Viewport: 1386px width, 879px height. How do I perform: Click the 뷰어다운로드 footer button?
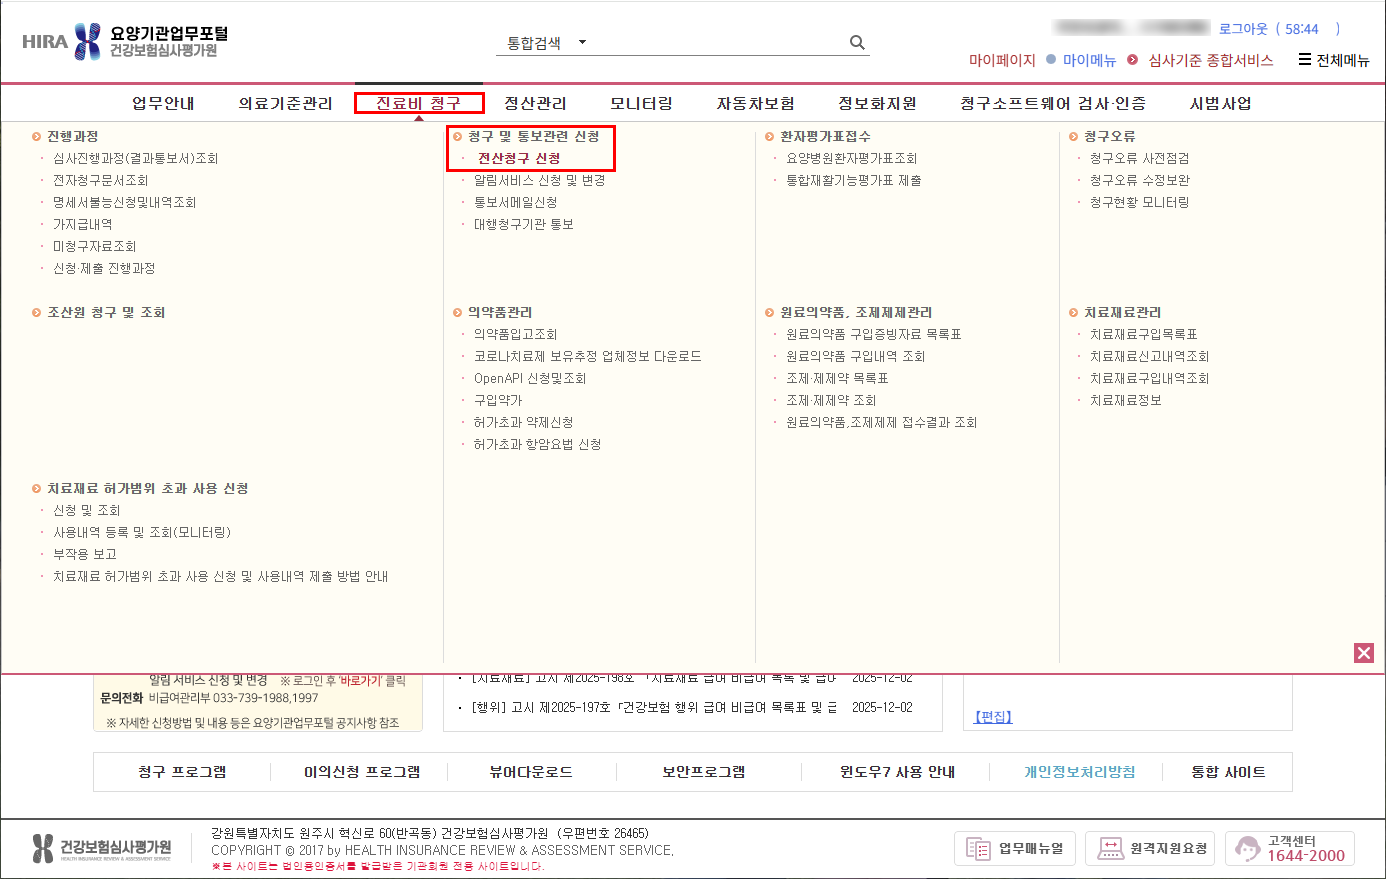click(531, 772)
